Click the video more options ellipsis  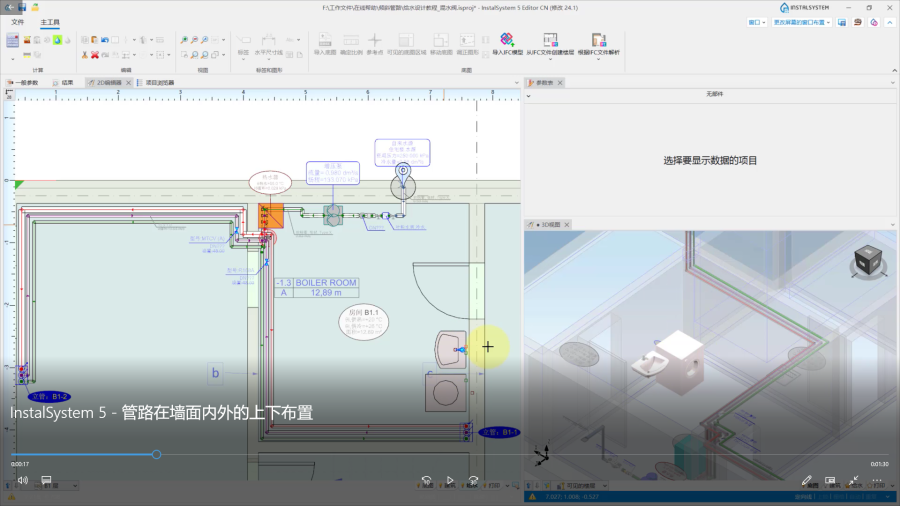click(876, 480)
